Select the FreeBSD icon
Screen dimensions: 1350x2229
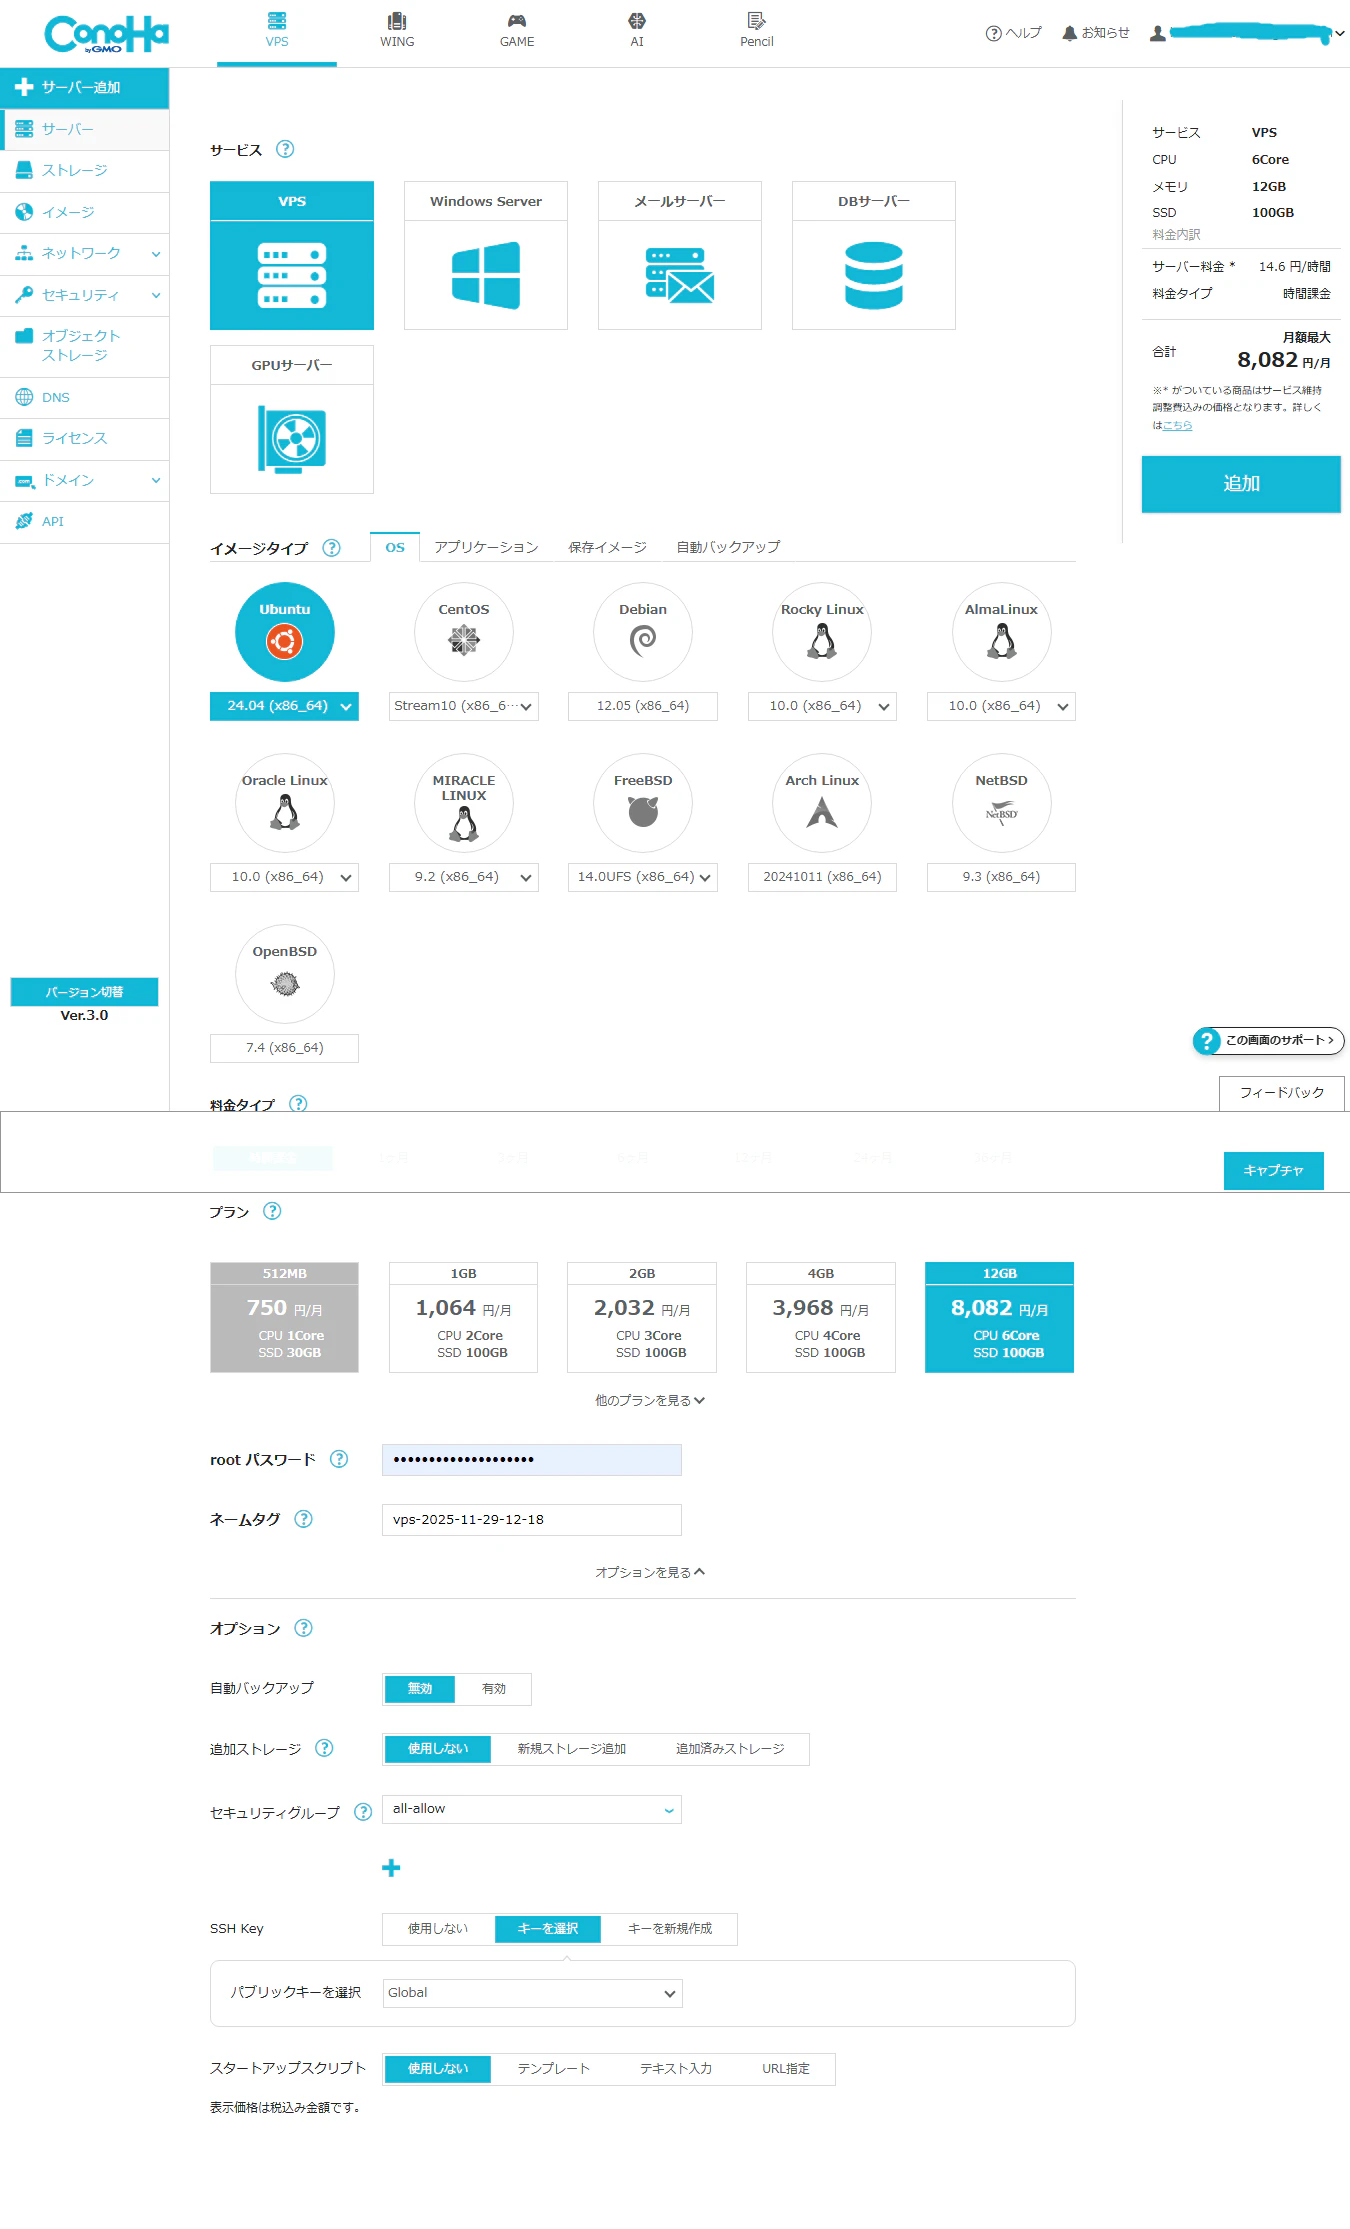[x=643, y=803]
